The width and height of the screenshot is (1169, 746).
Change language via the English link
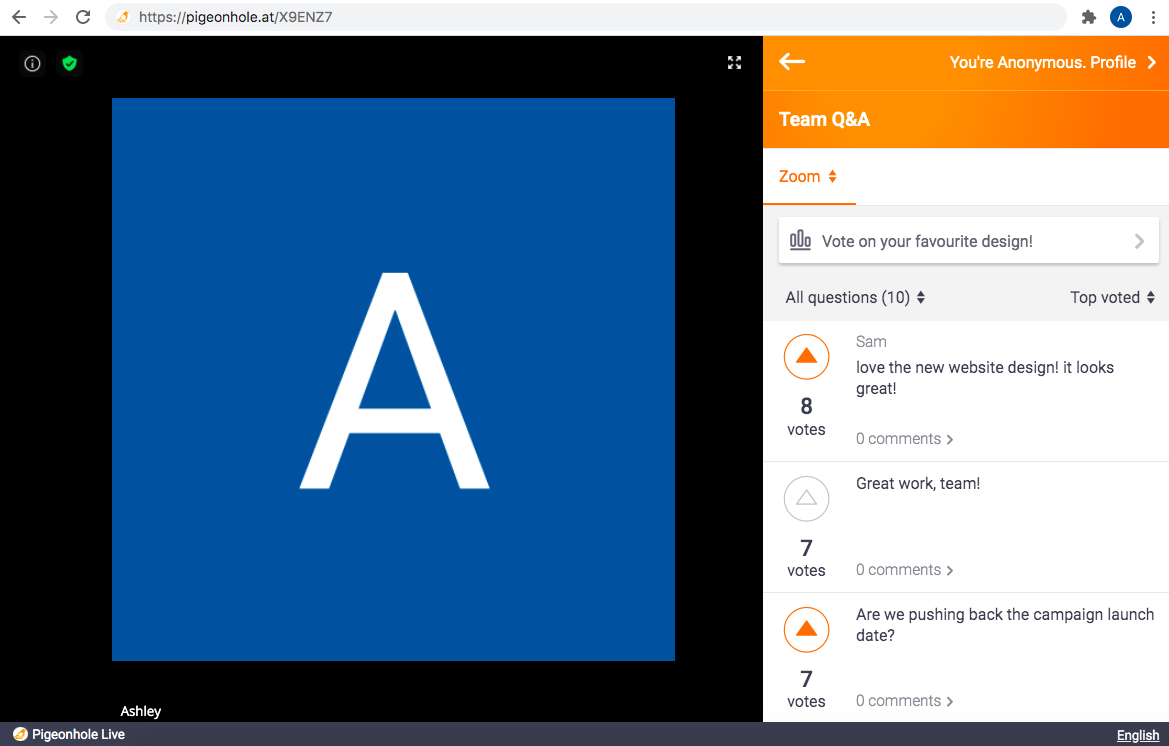coord(1138,735)
